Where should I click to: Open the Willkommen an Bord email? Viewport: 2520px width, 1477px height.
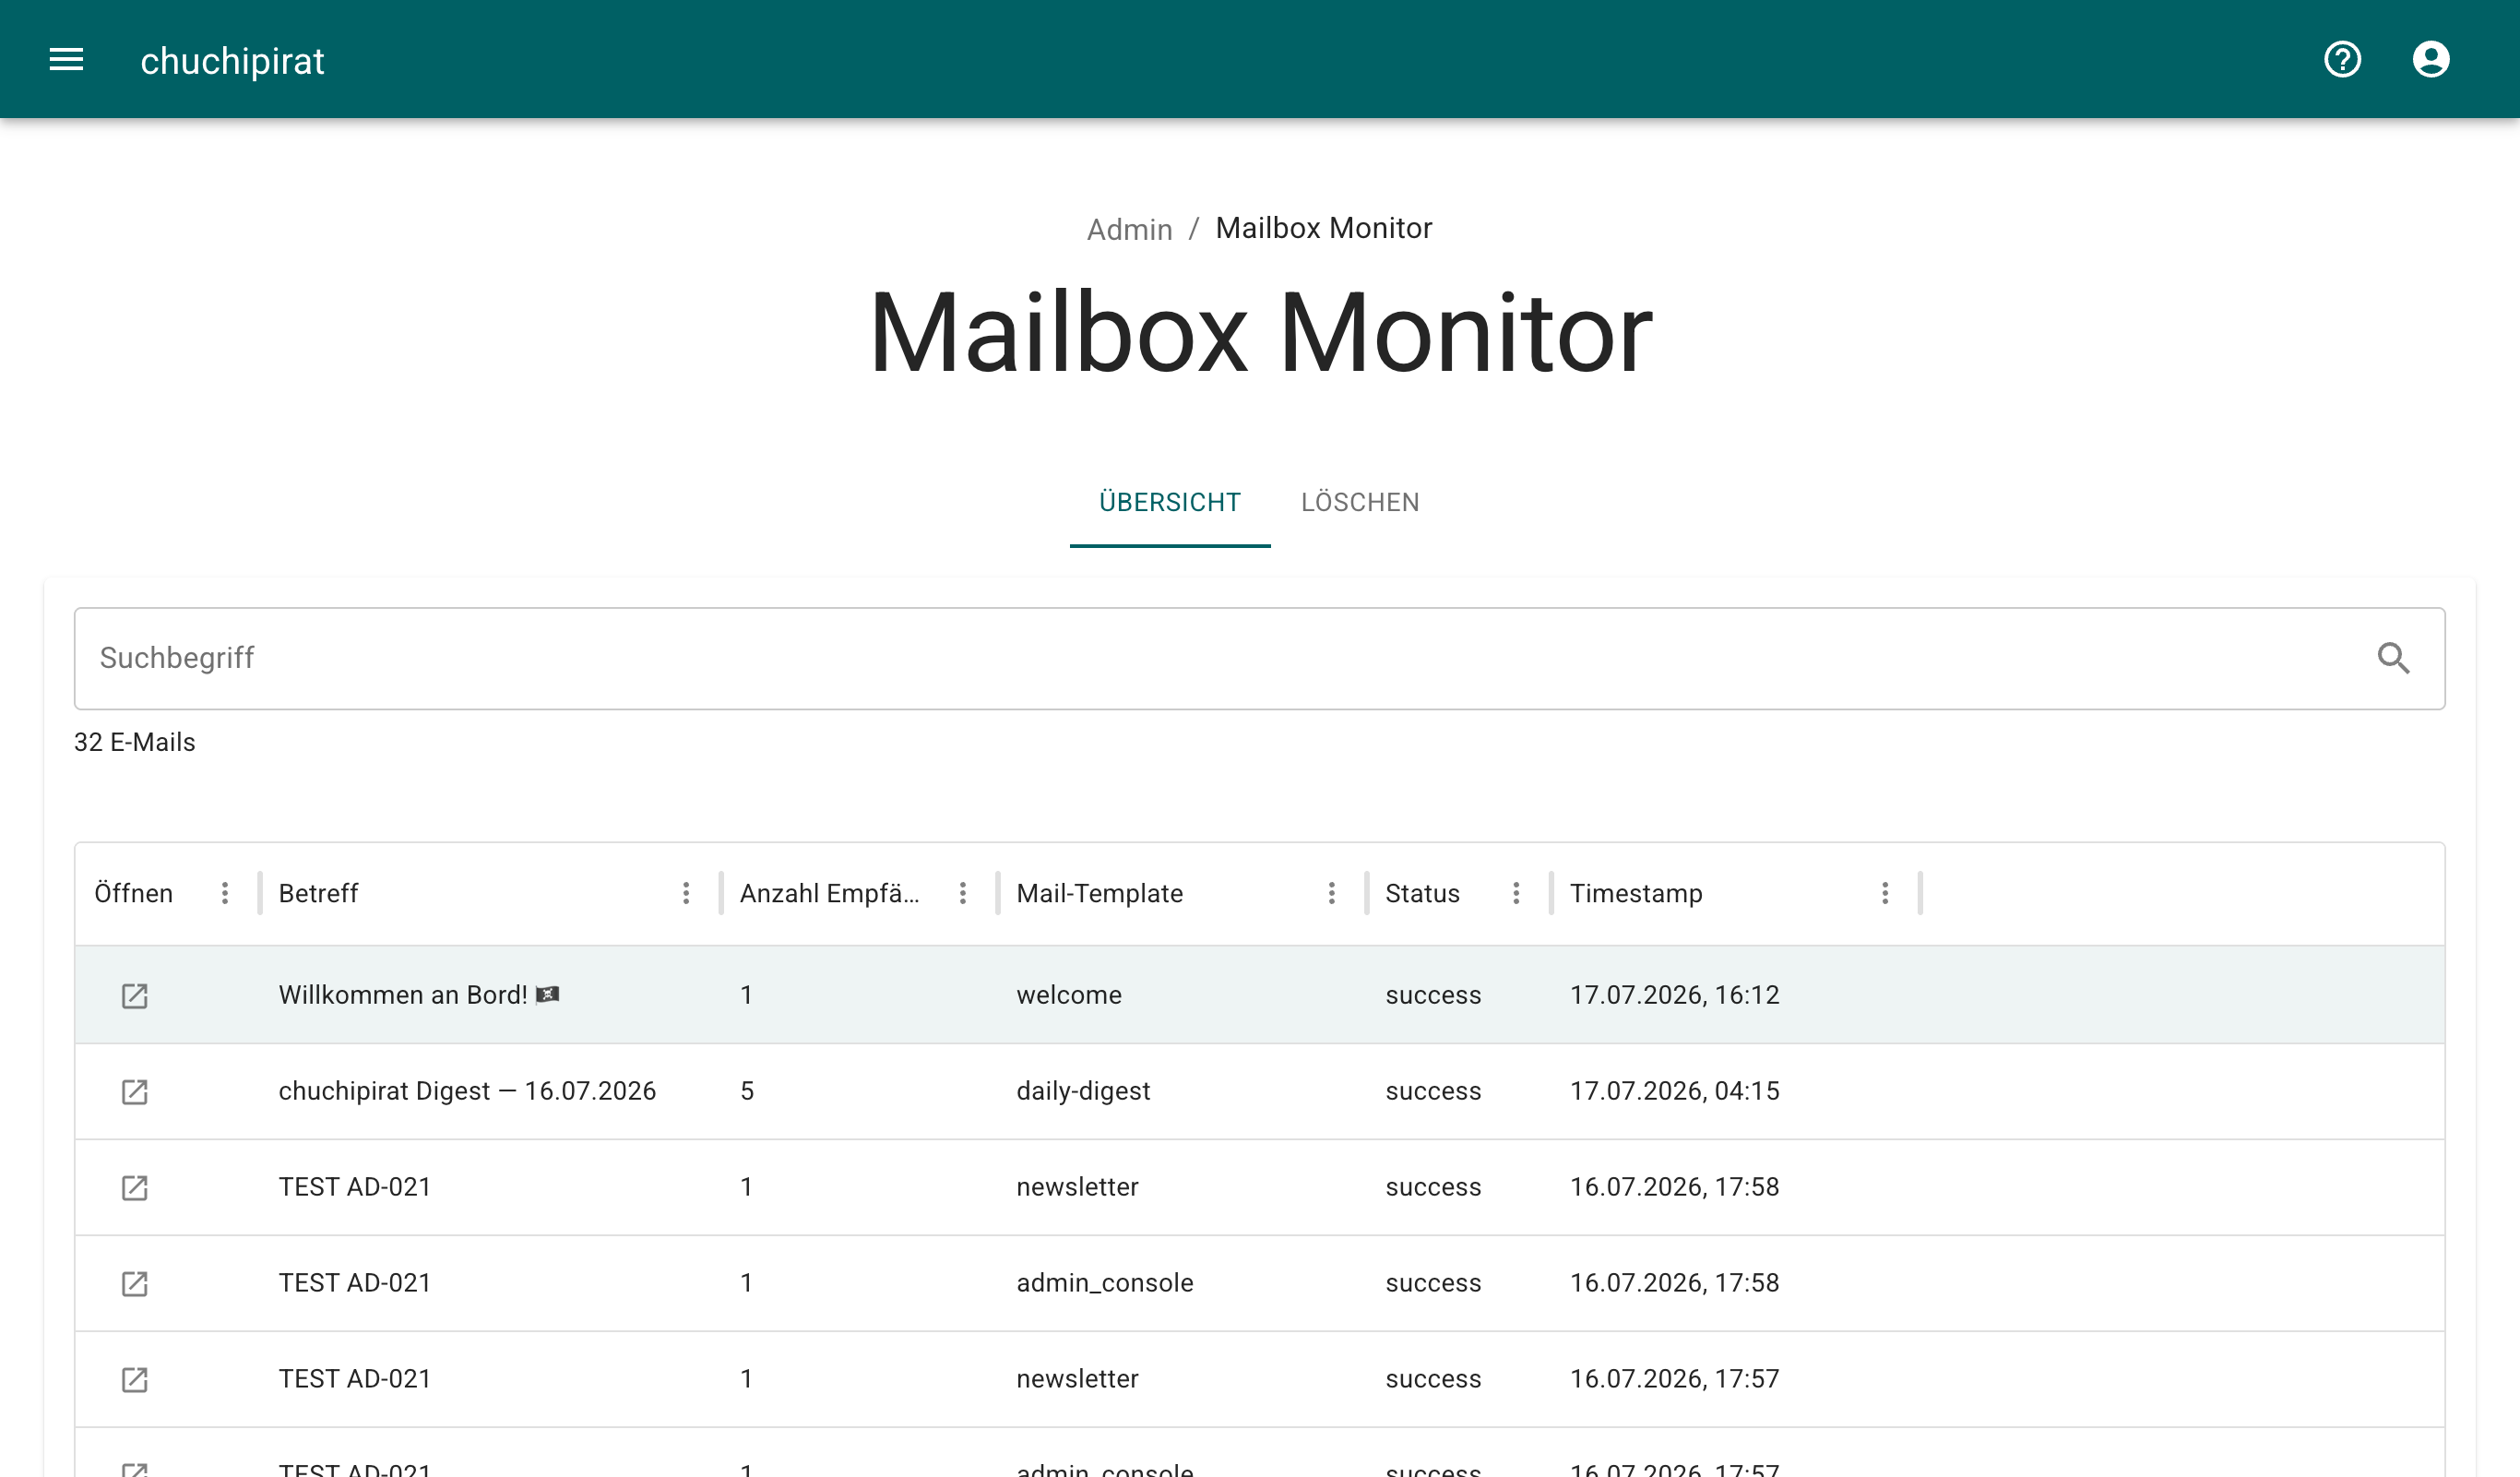[x=134, y=996]
